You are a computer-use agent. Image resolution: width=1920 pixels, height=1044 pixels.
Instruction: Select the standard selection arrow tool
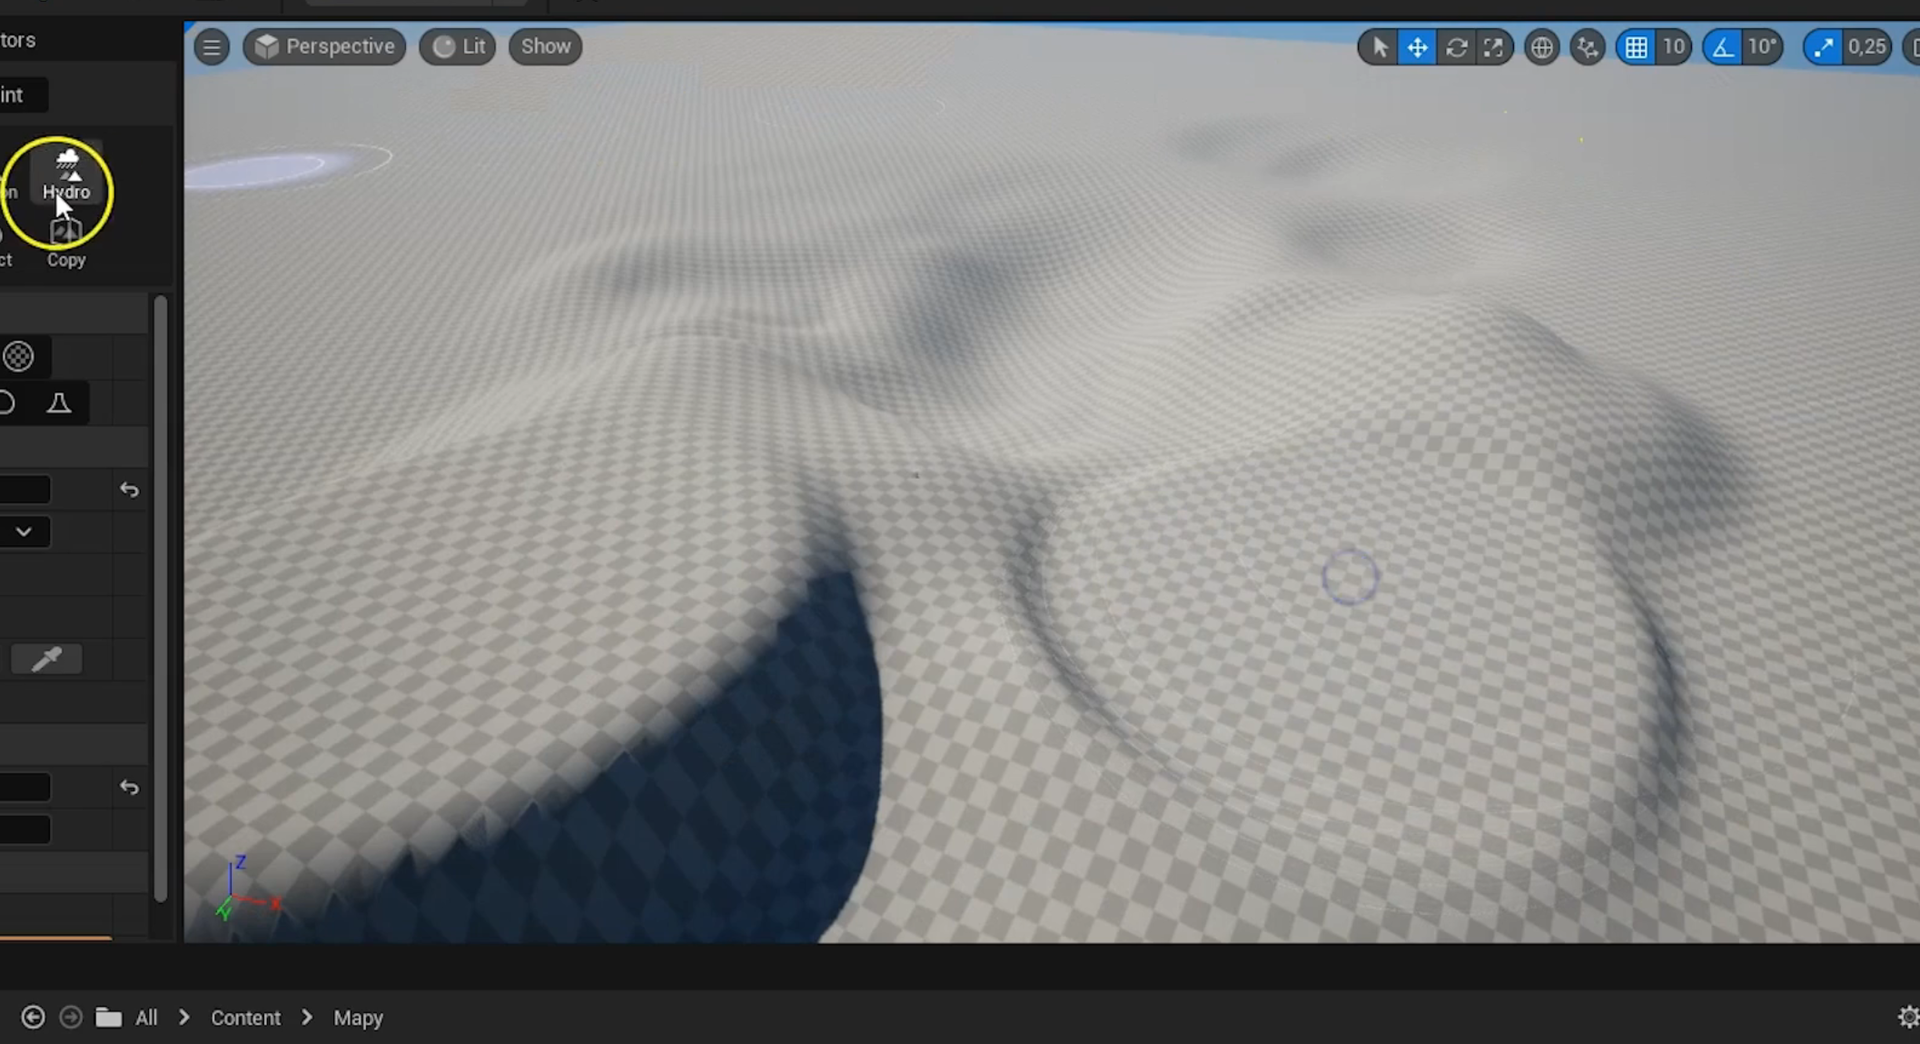(1378, 46)
